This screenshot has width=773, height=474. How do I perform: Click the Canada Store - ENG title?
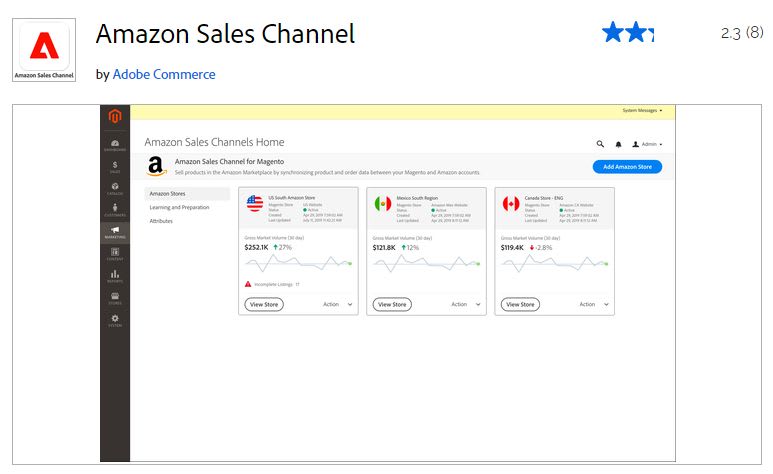pyautogui.click(x=543, y=198)
